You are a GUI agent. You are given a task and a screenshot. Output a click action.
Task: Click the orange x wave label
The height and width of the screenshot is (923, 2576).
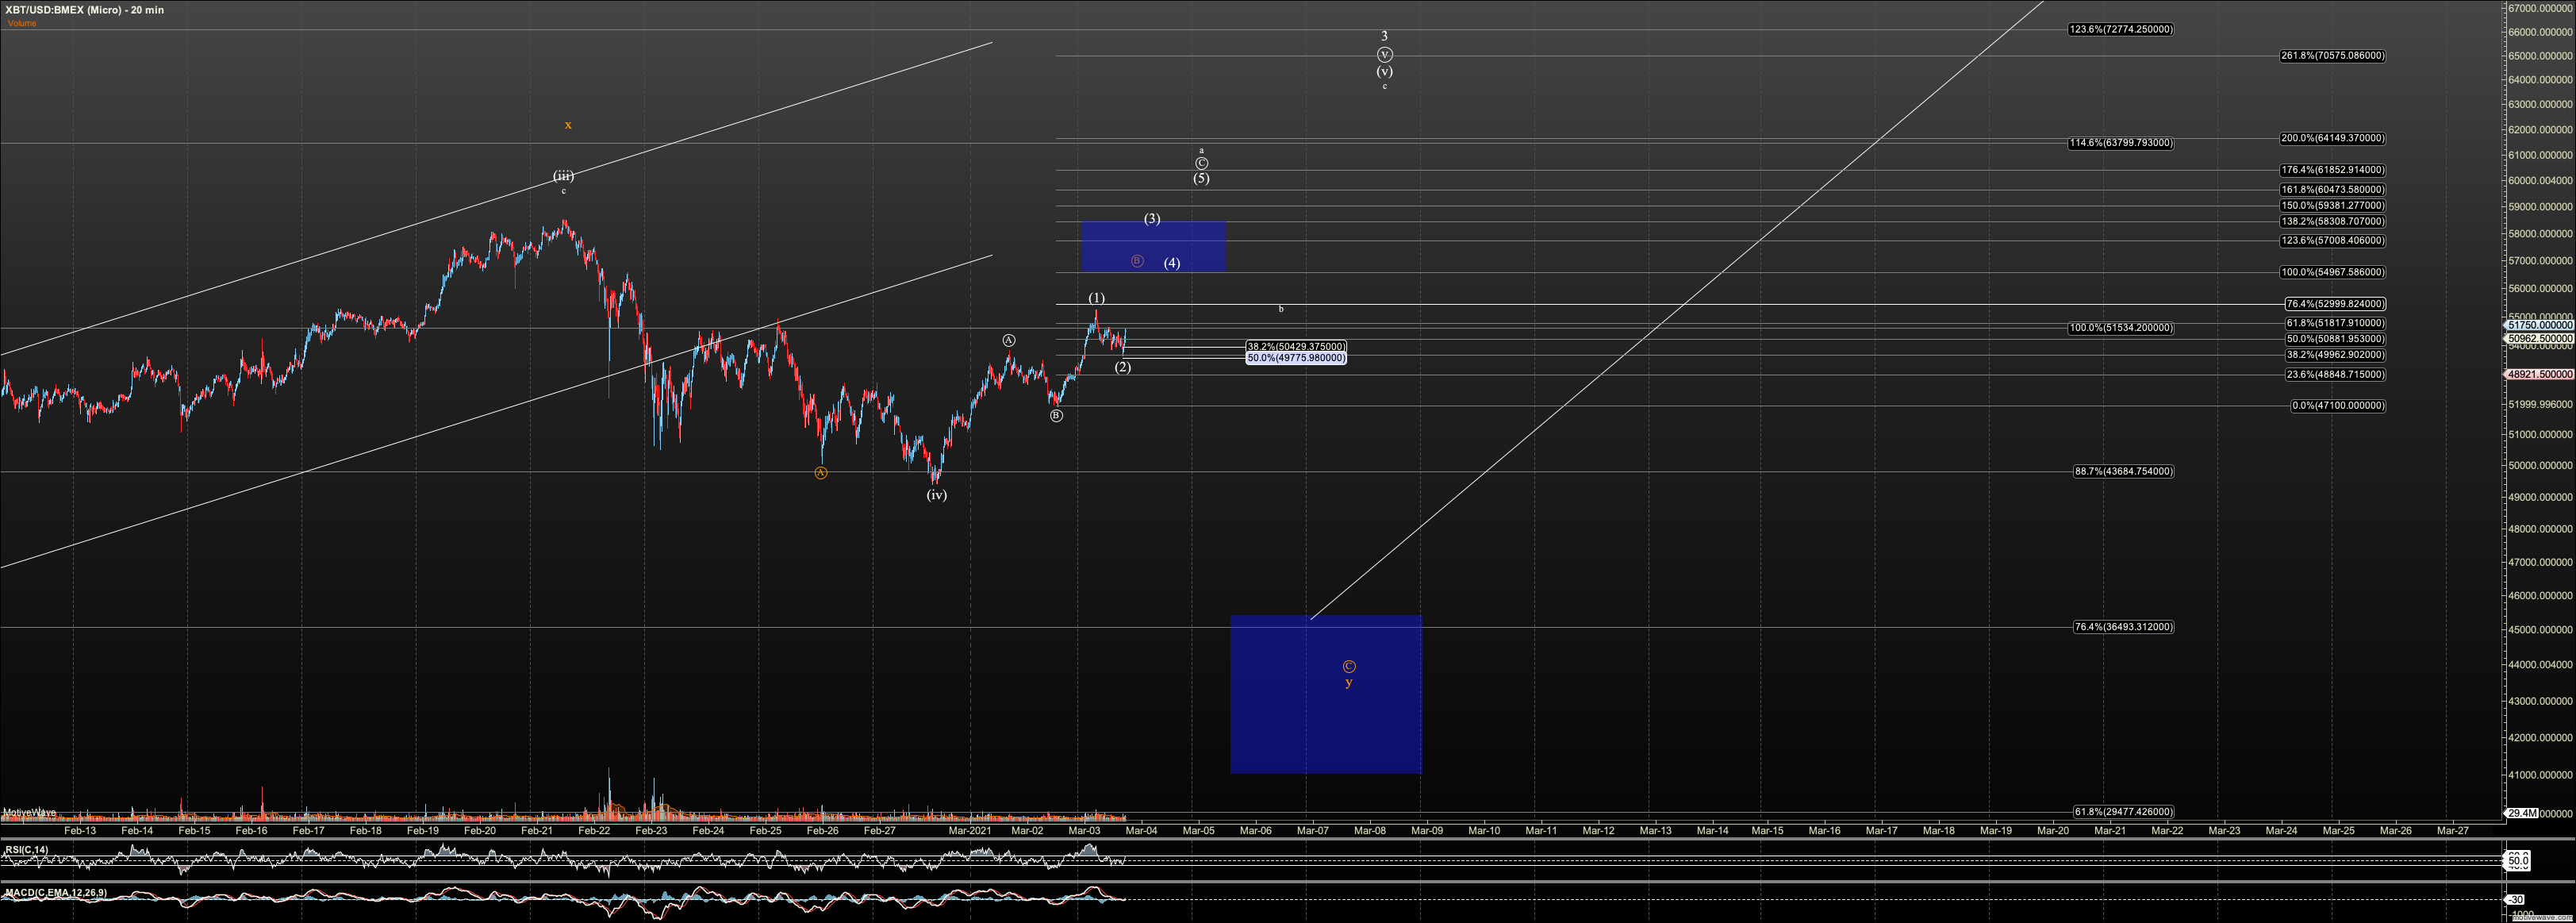(x=568, y=125)
